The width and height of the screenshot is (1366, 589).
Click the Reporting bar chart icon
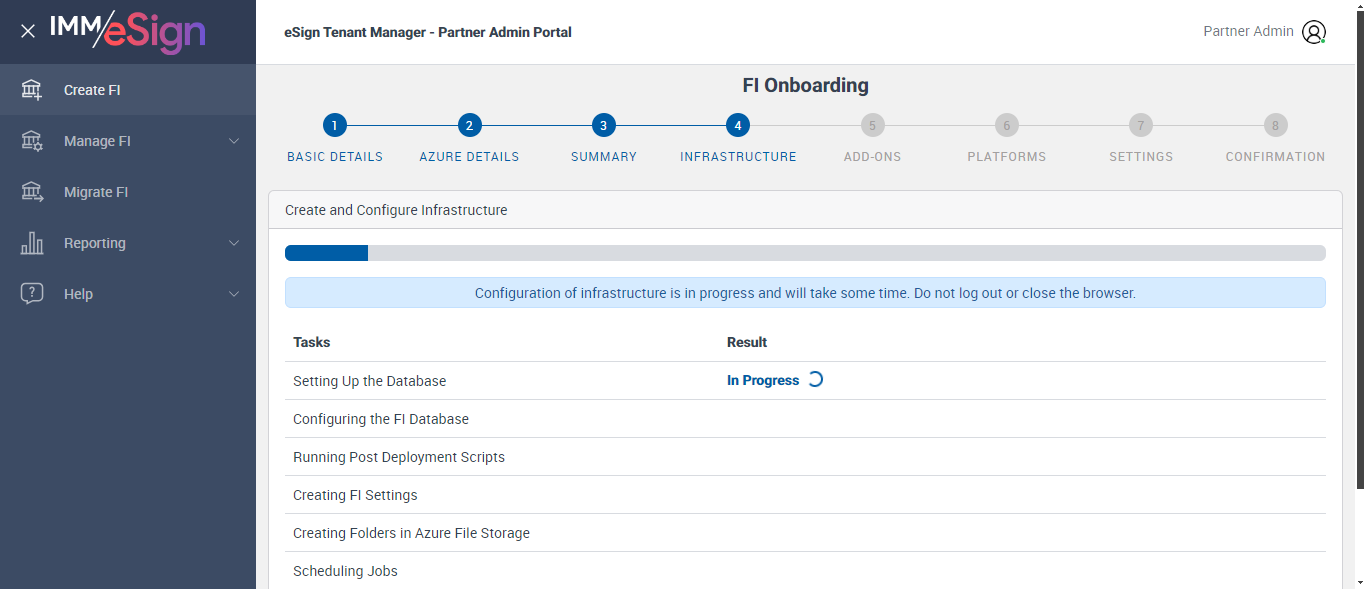tap(32, 243)
